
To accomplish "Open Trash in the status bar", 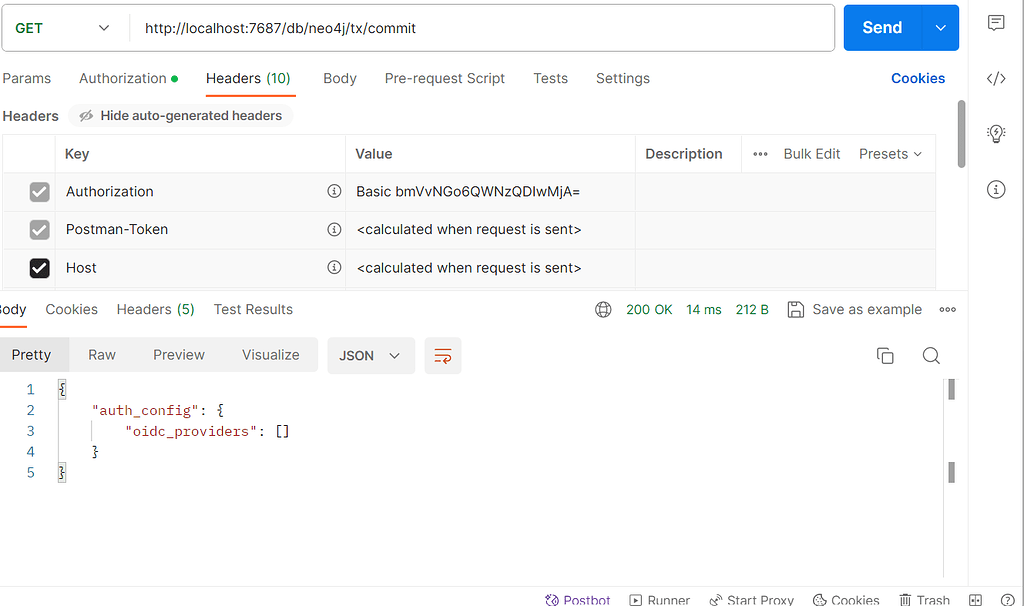I will pyautogui.click(x=924, y=599).
